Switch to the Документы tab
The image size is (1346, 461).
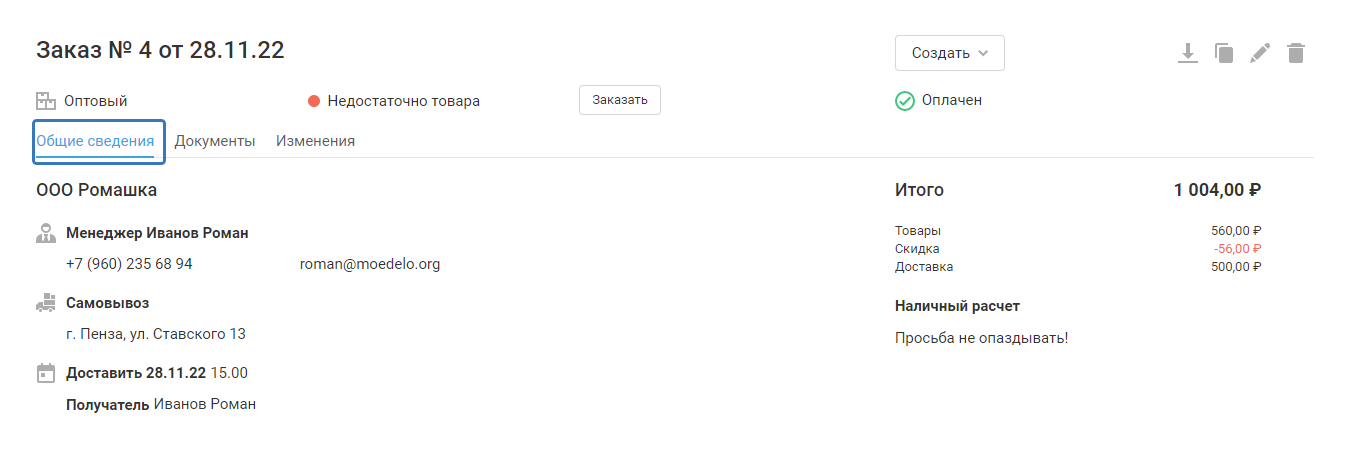click(x=215, y=141)
